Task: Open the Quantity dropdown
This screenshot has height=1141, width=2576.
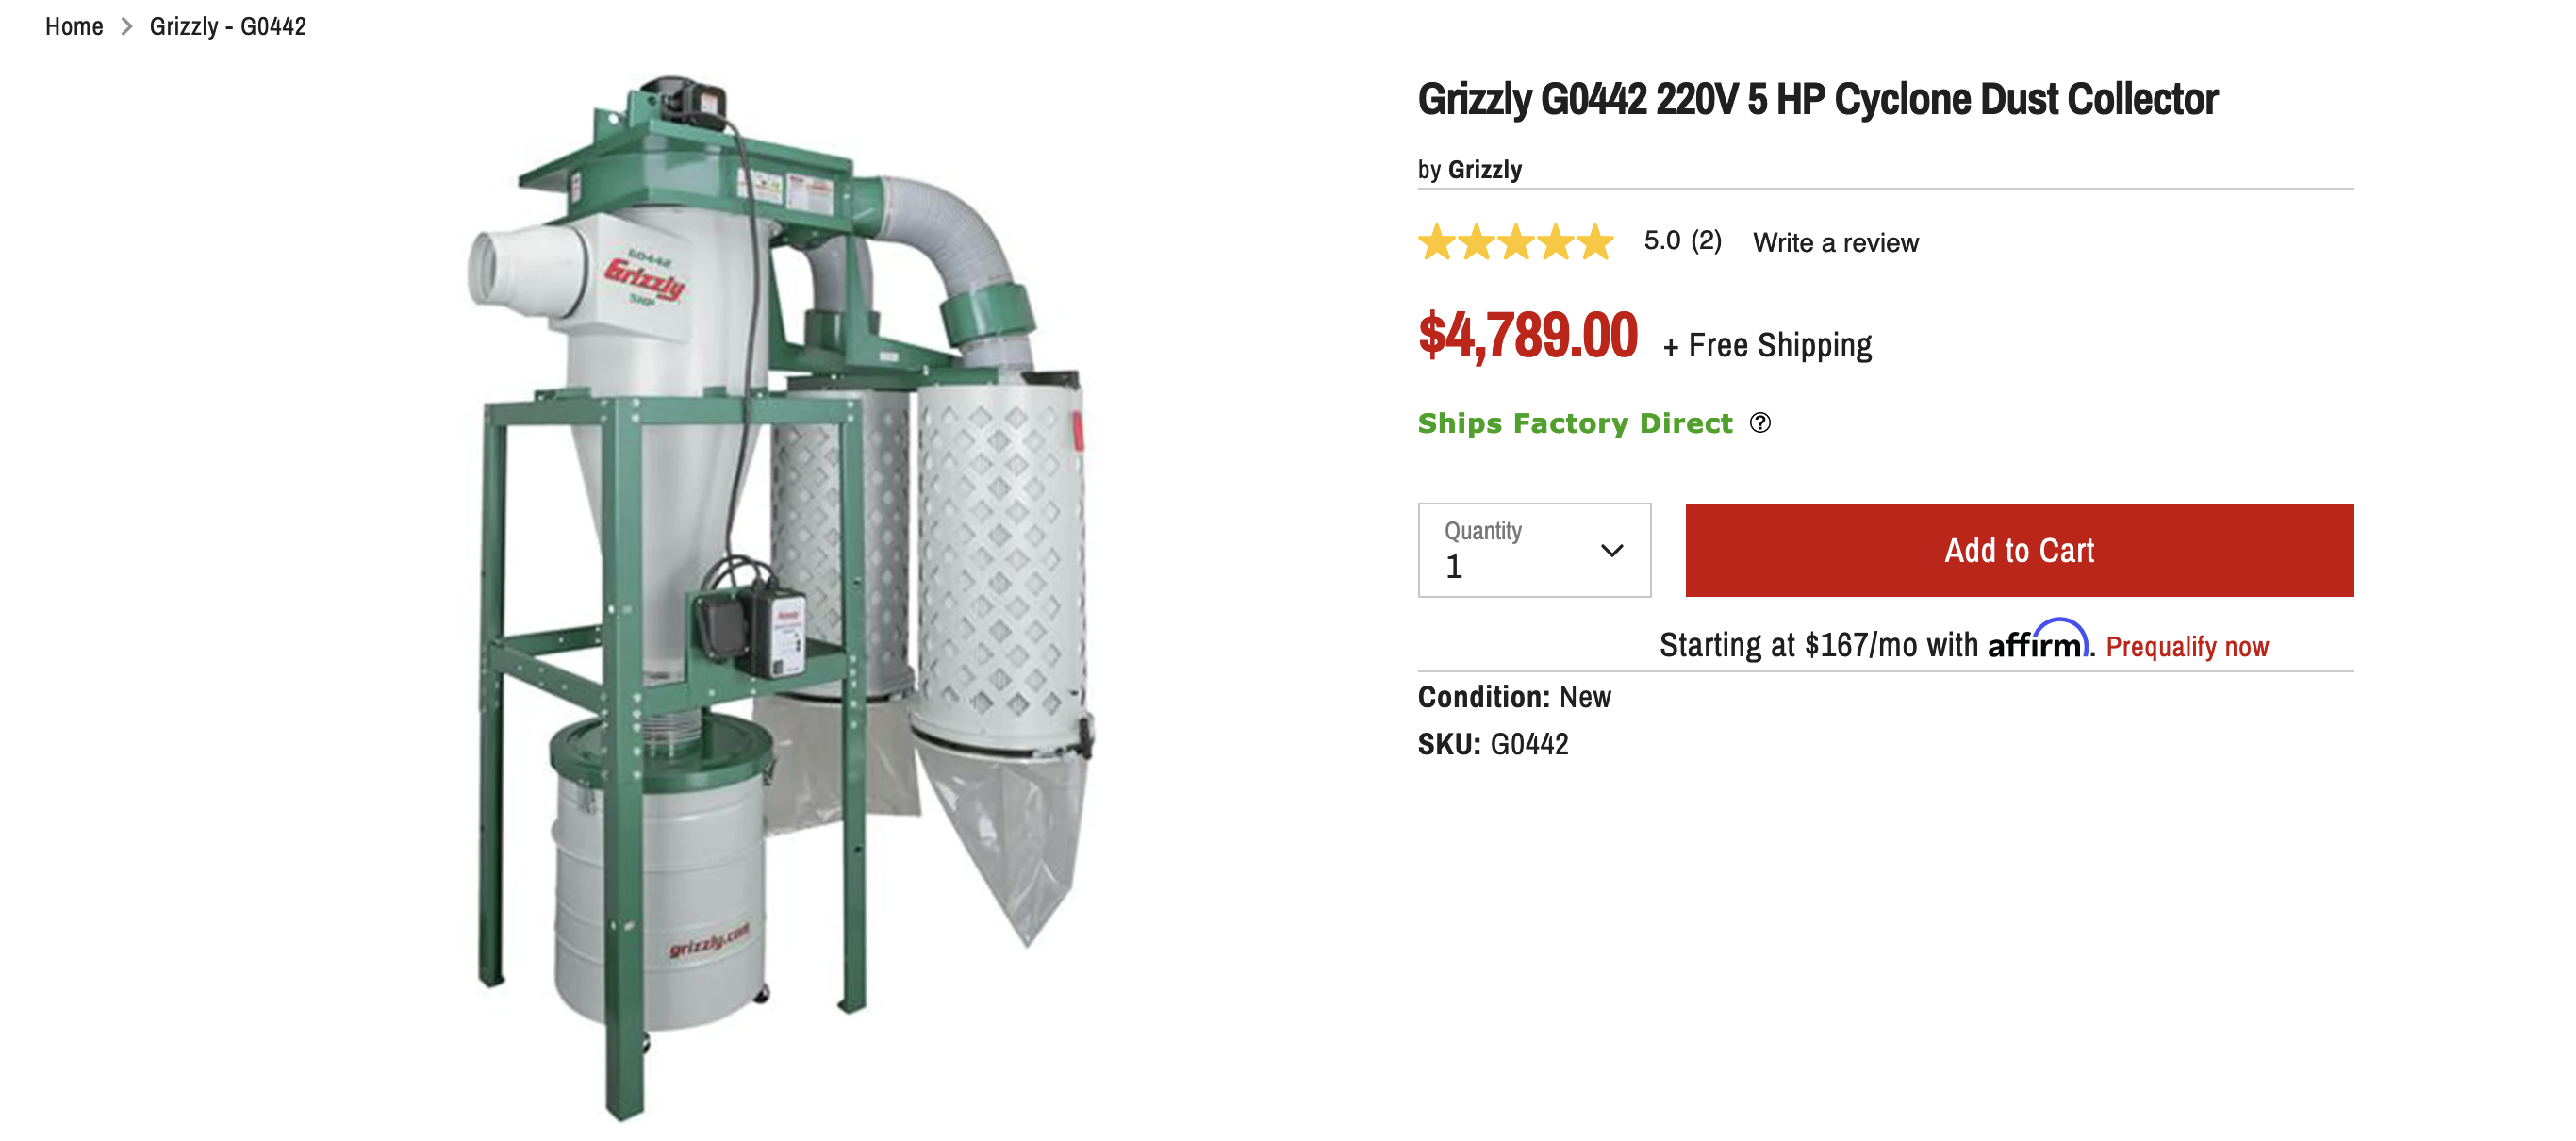Action: [1533, 550]
